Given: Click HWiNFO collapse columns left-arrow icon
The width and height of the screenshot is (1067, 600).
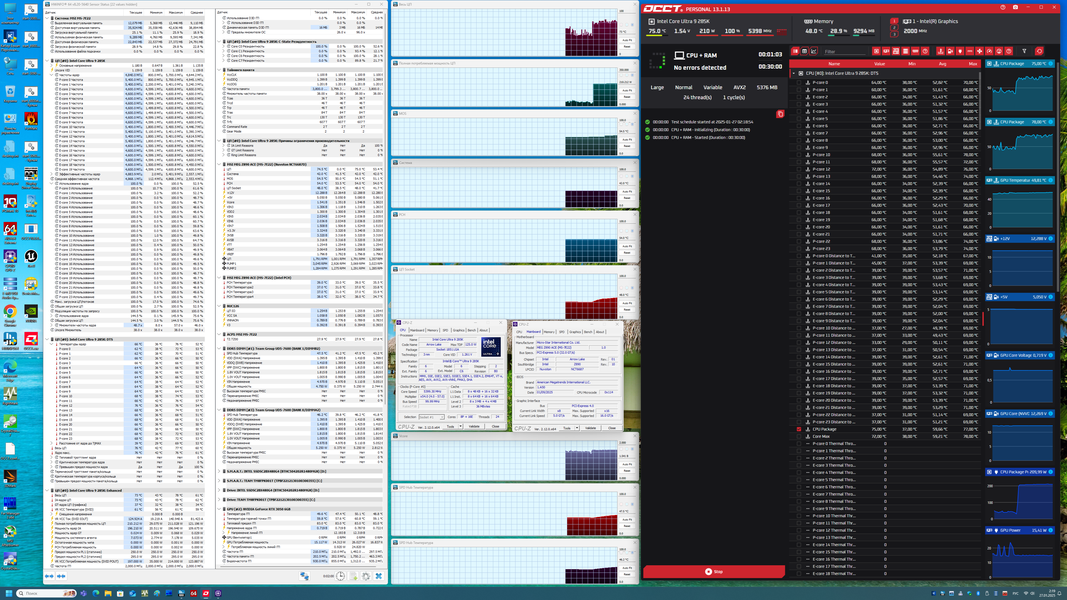Looking at the screenshot, I should coord(49,576).
